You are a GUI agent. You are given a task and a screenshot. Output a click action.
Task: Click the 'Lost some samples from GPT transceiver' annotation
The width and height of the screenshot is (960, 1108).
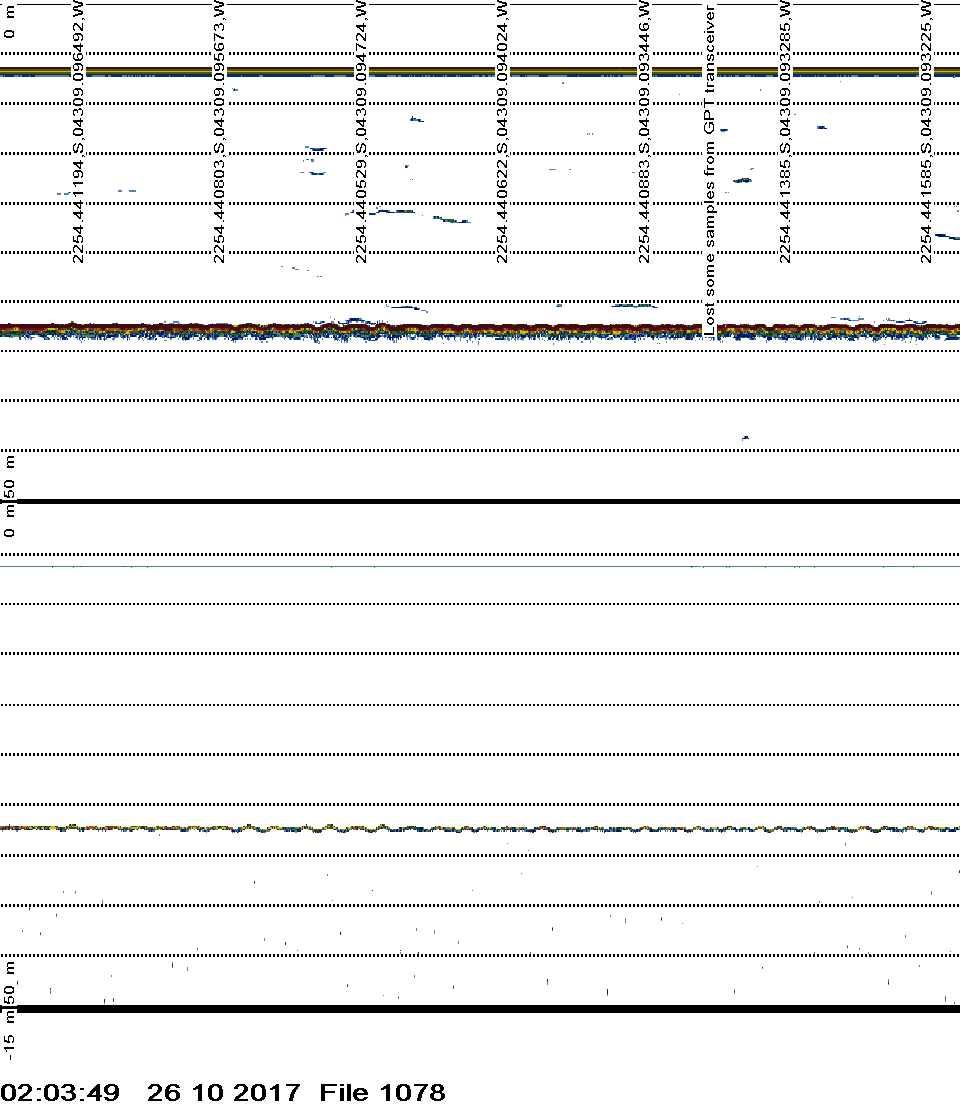709,170
